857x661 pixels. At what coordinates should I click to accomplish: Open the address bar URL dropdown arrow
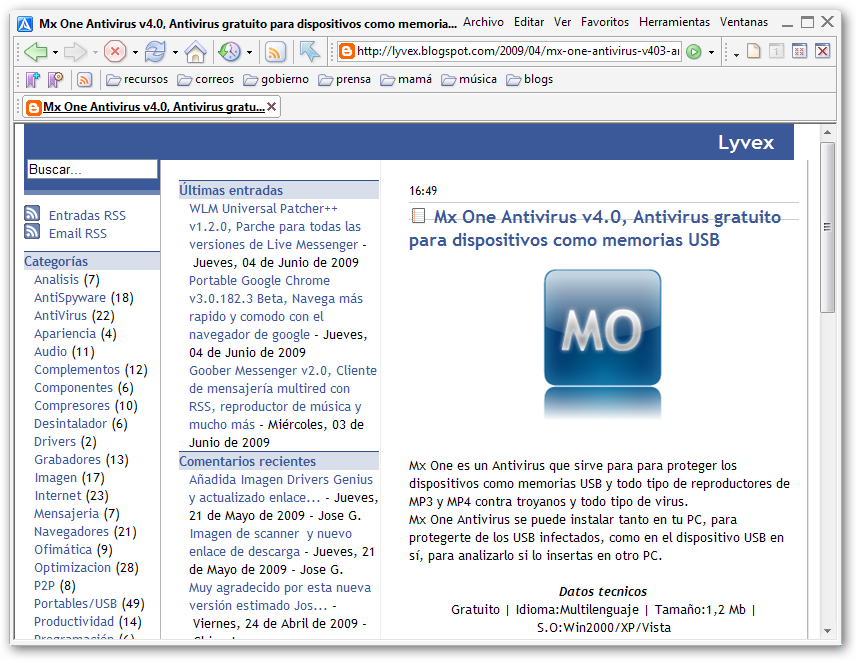point(711,52)
